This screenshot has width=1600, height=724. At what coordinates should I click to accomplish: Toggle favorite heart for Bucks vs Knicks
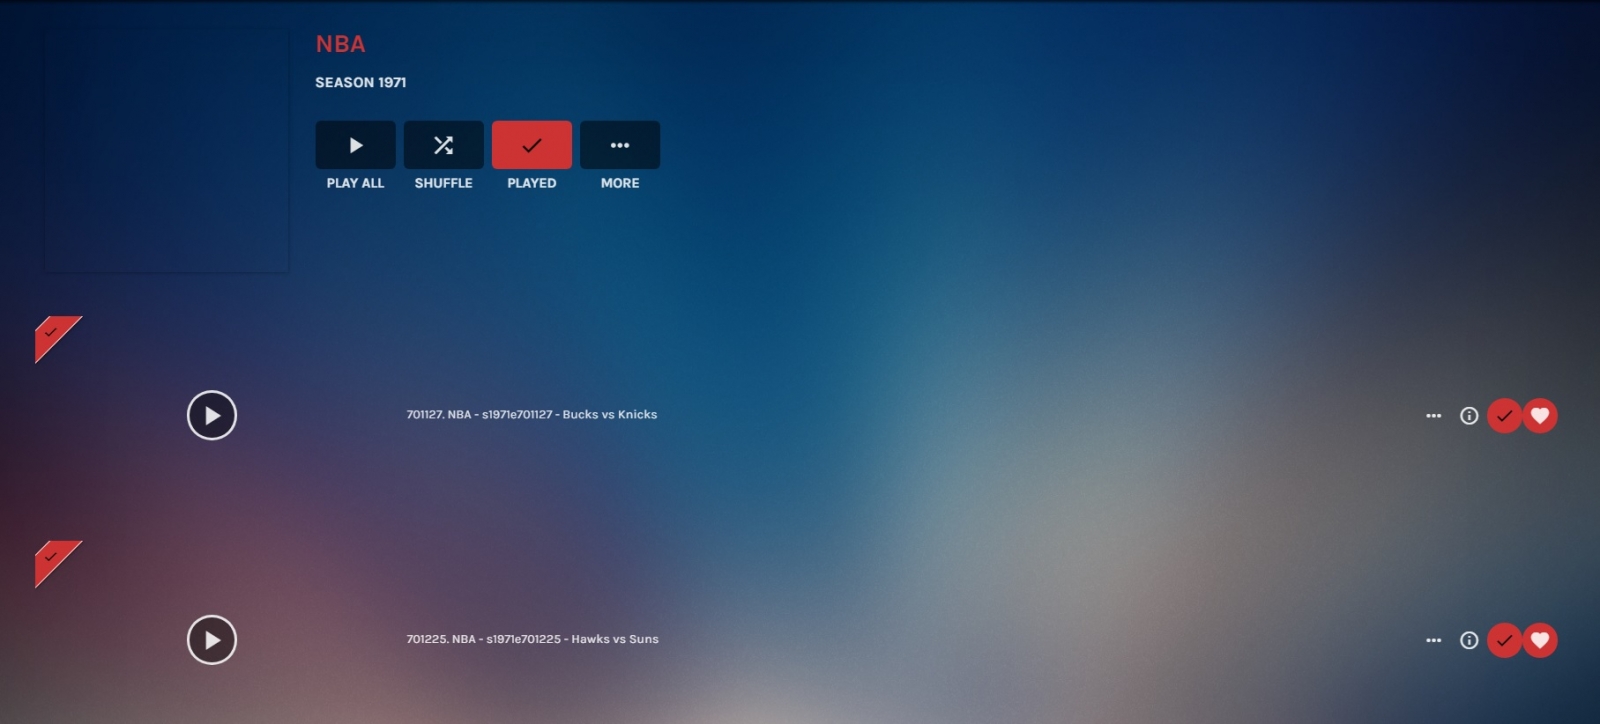click(1540, 415)
